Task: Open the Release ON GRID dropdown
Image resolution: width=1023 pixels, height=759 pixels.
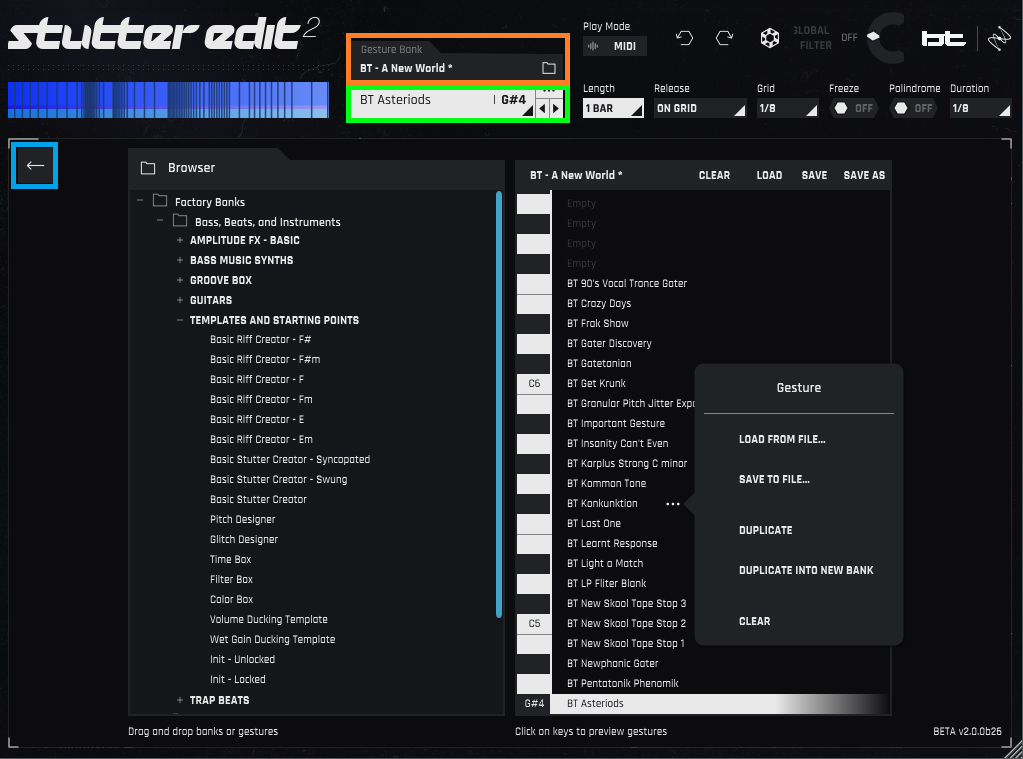Action: [699, 108]
